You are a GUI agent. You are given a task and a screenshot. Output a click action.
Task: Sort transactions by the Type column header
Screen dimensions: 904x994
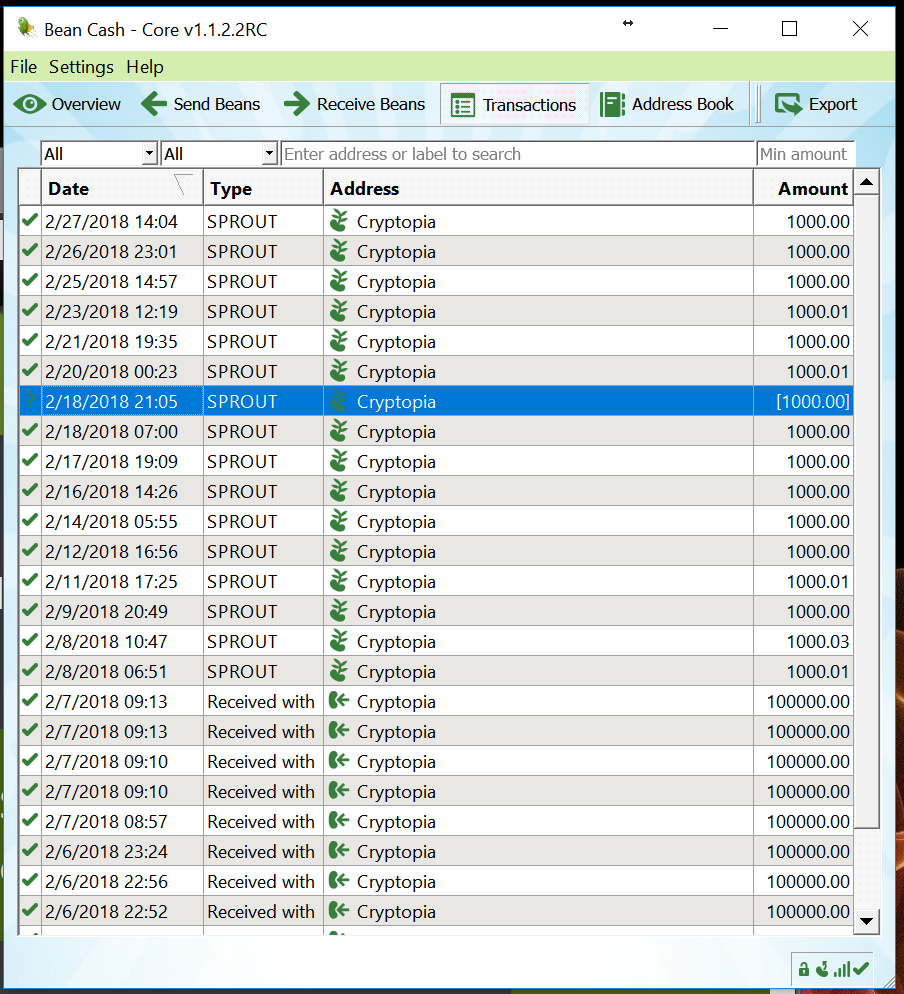(263, 188)
